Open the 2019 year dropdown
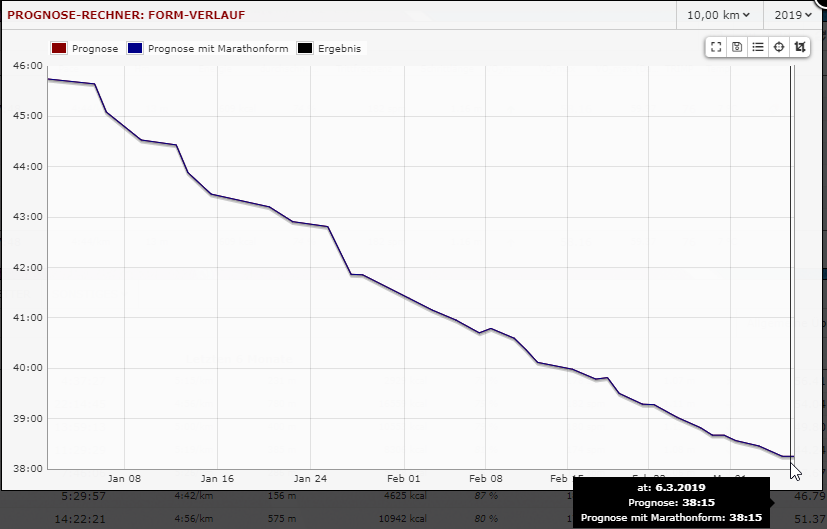The width and height of the screenshot is (827, 529). pyautogui.click(x=794, y=15)
